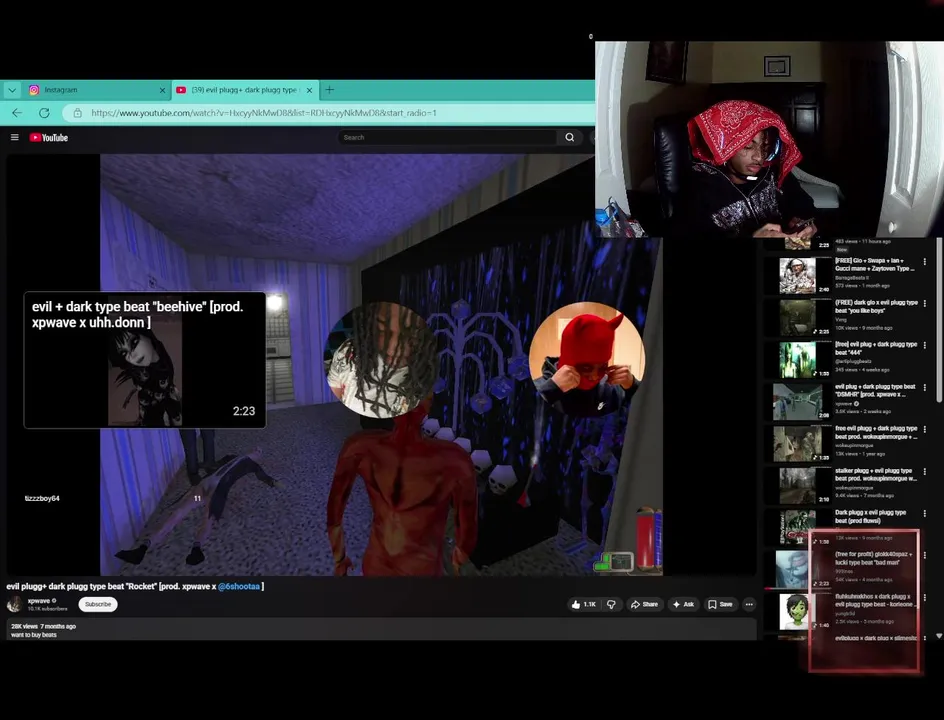View site info via the lock icon
The image size is (944, 720).
coord(77,113)
